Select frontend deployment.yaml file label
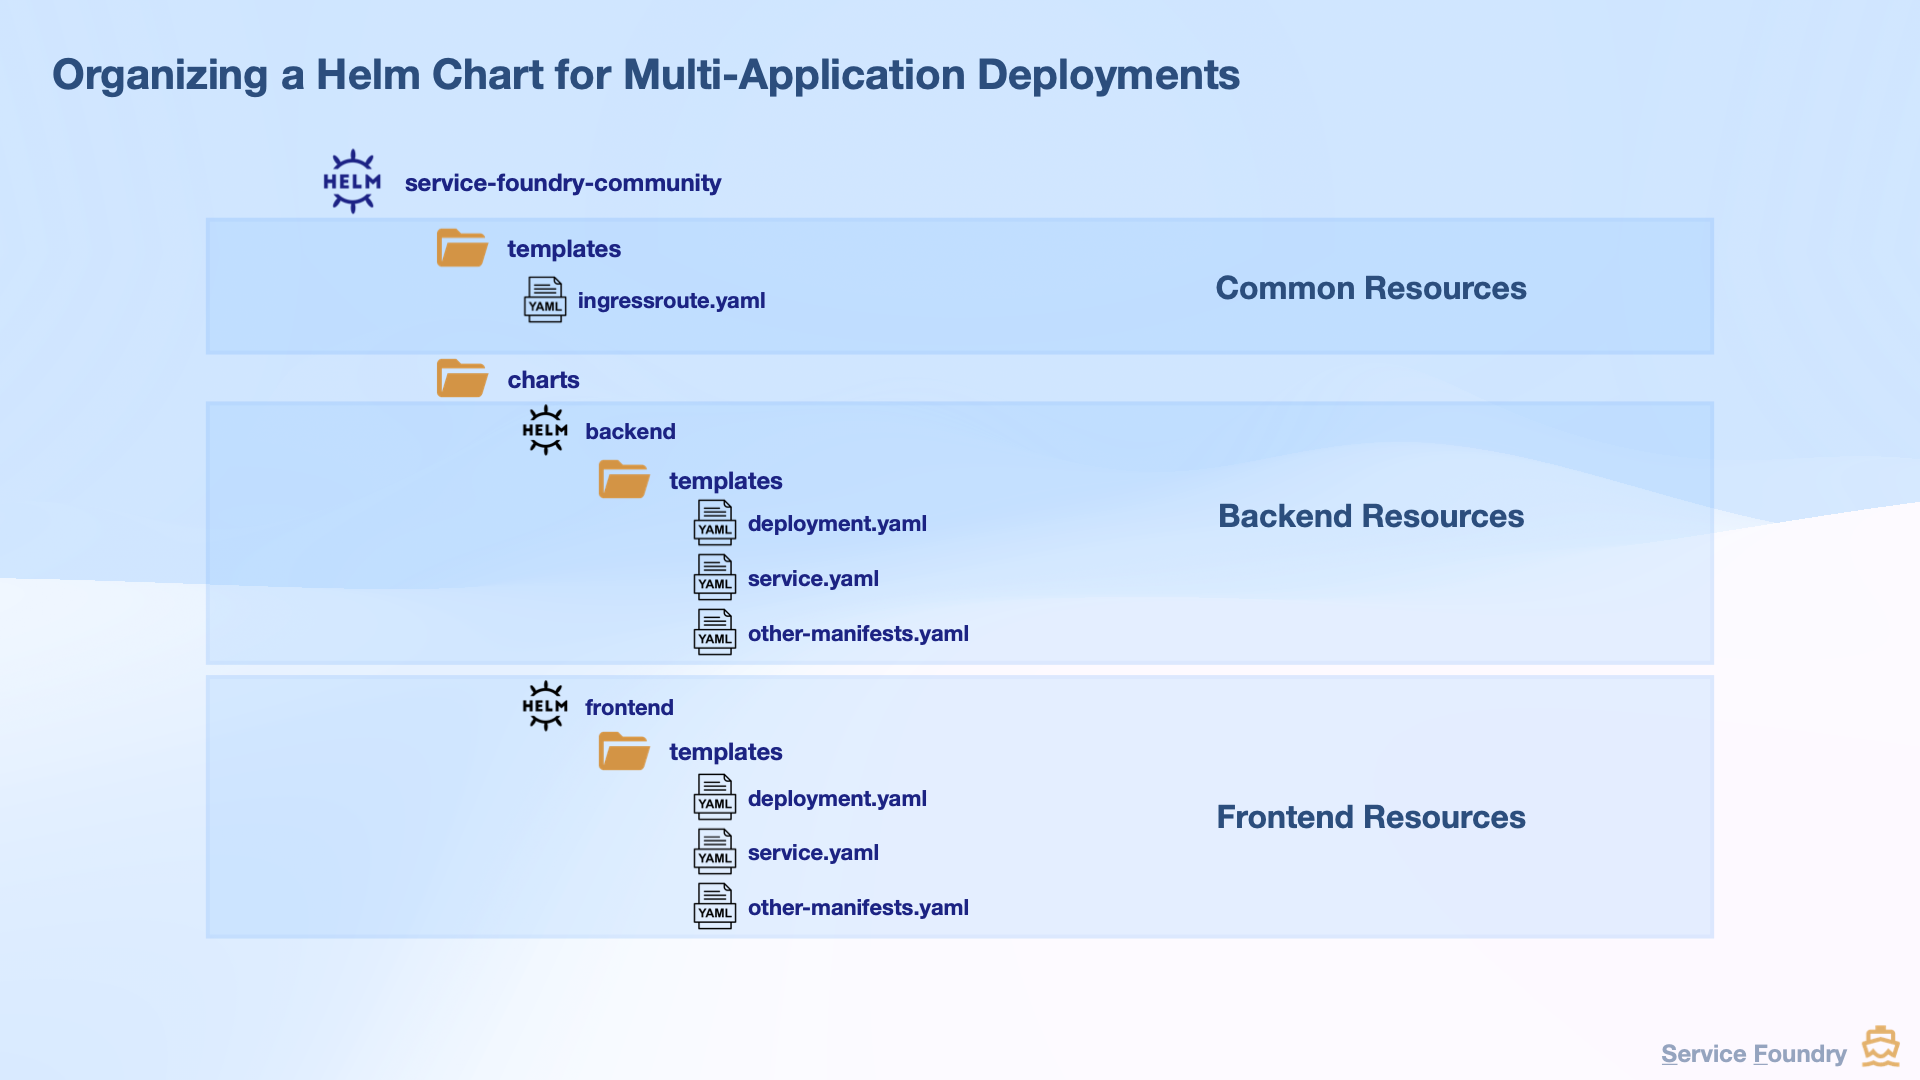 point(837,799)
